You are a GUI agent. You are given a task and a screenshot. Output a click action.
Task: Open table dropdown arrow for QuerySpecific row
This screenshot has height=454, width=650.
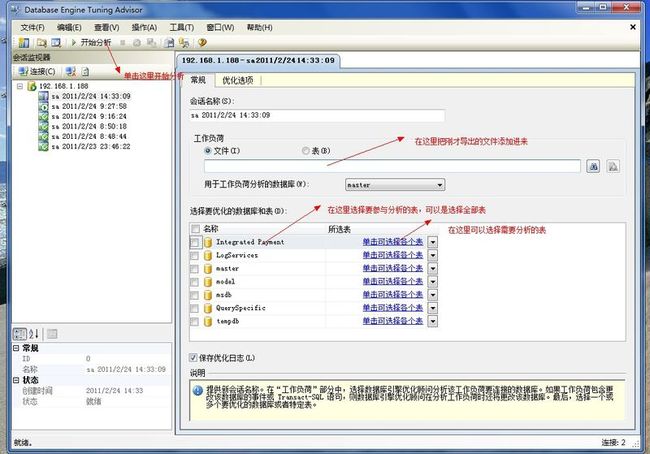[x=433, y=308]
